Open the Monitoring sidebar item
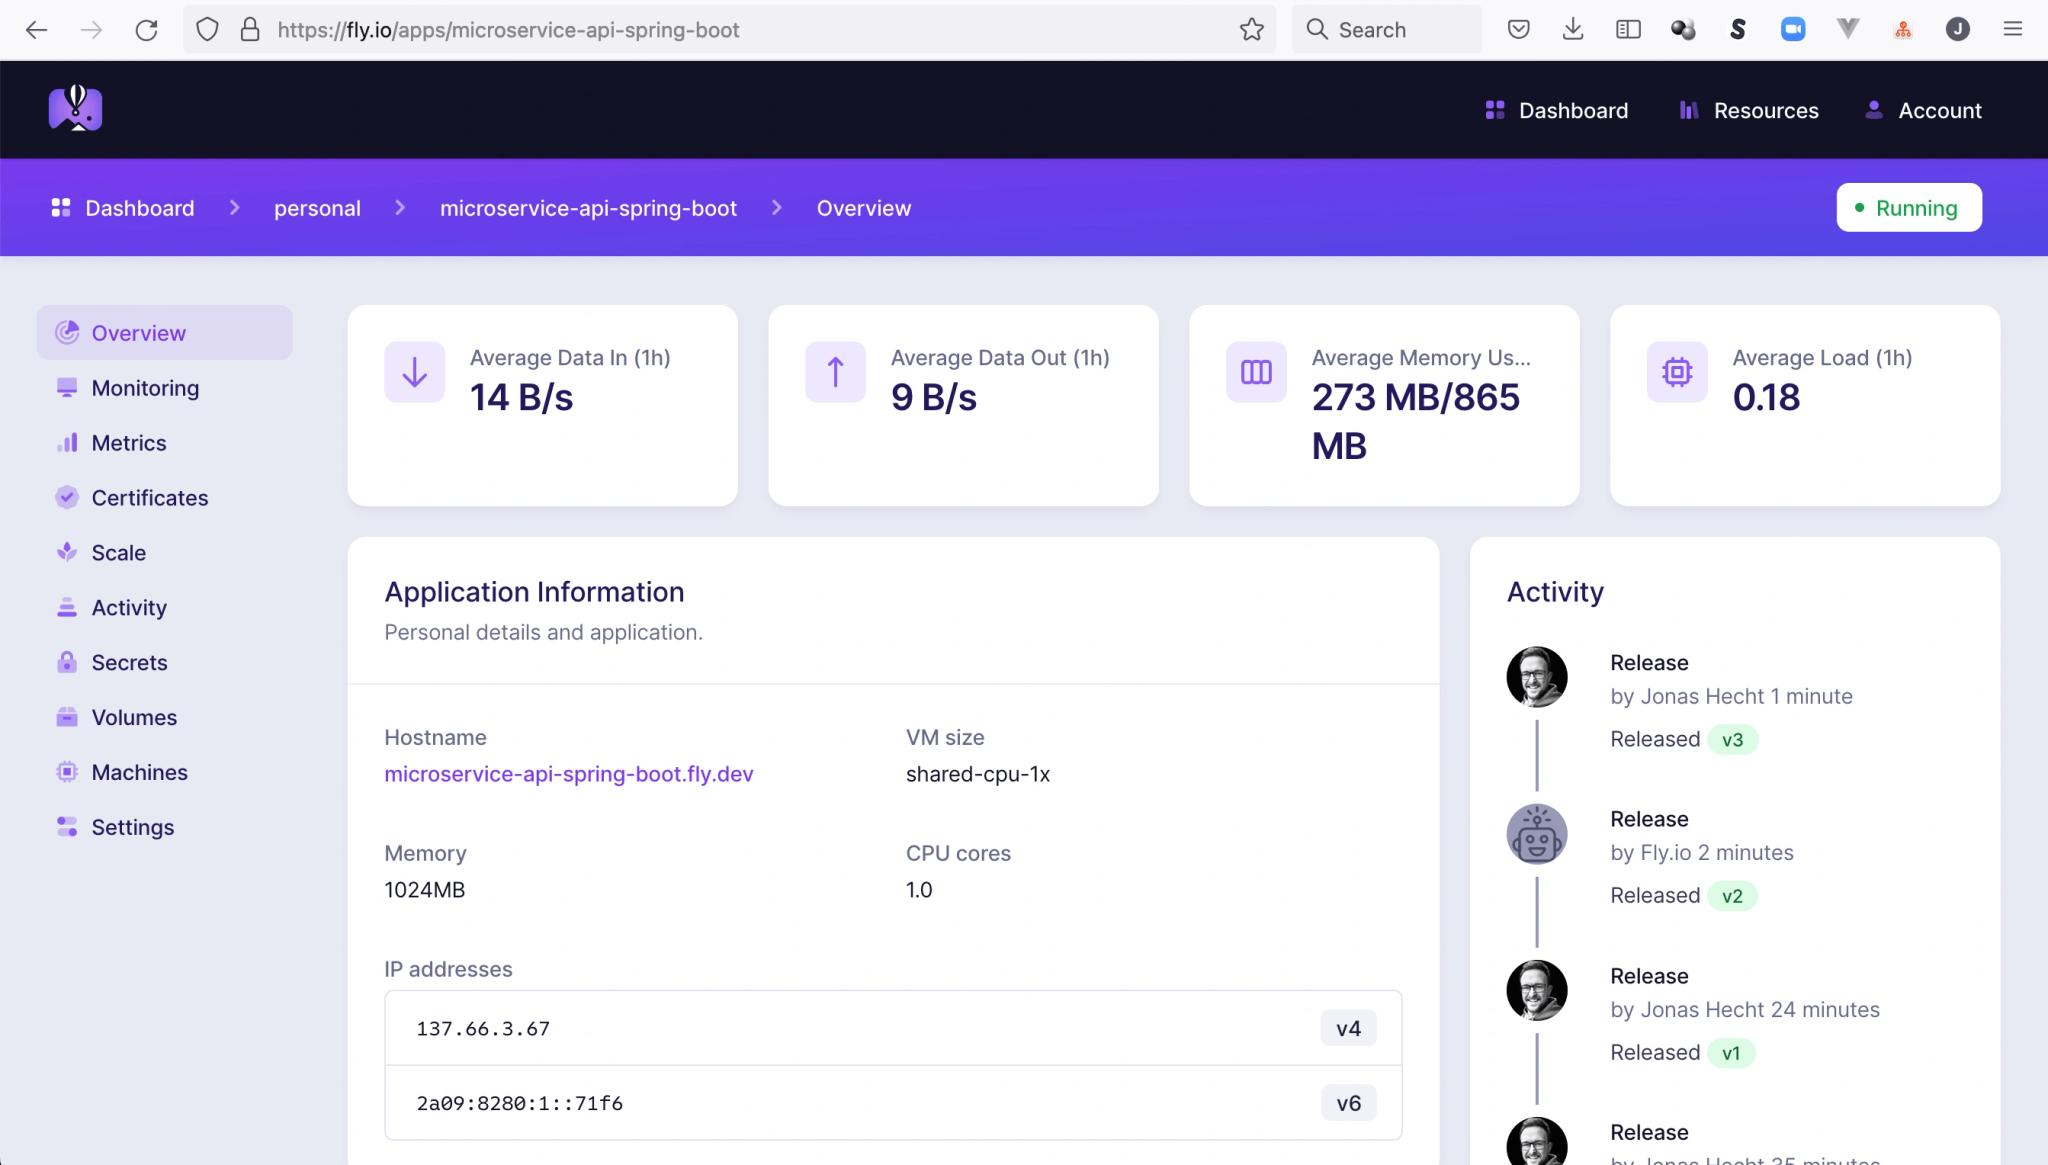The width and height of the screenshot is (2048, 1165). (144, 388)
